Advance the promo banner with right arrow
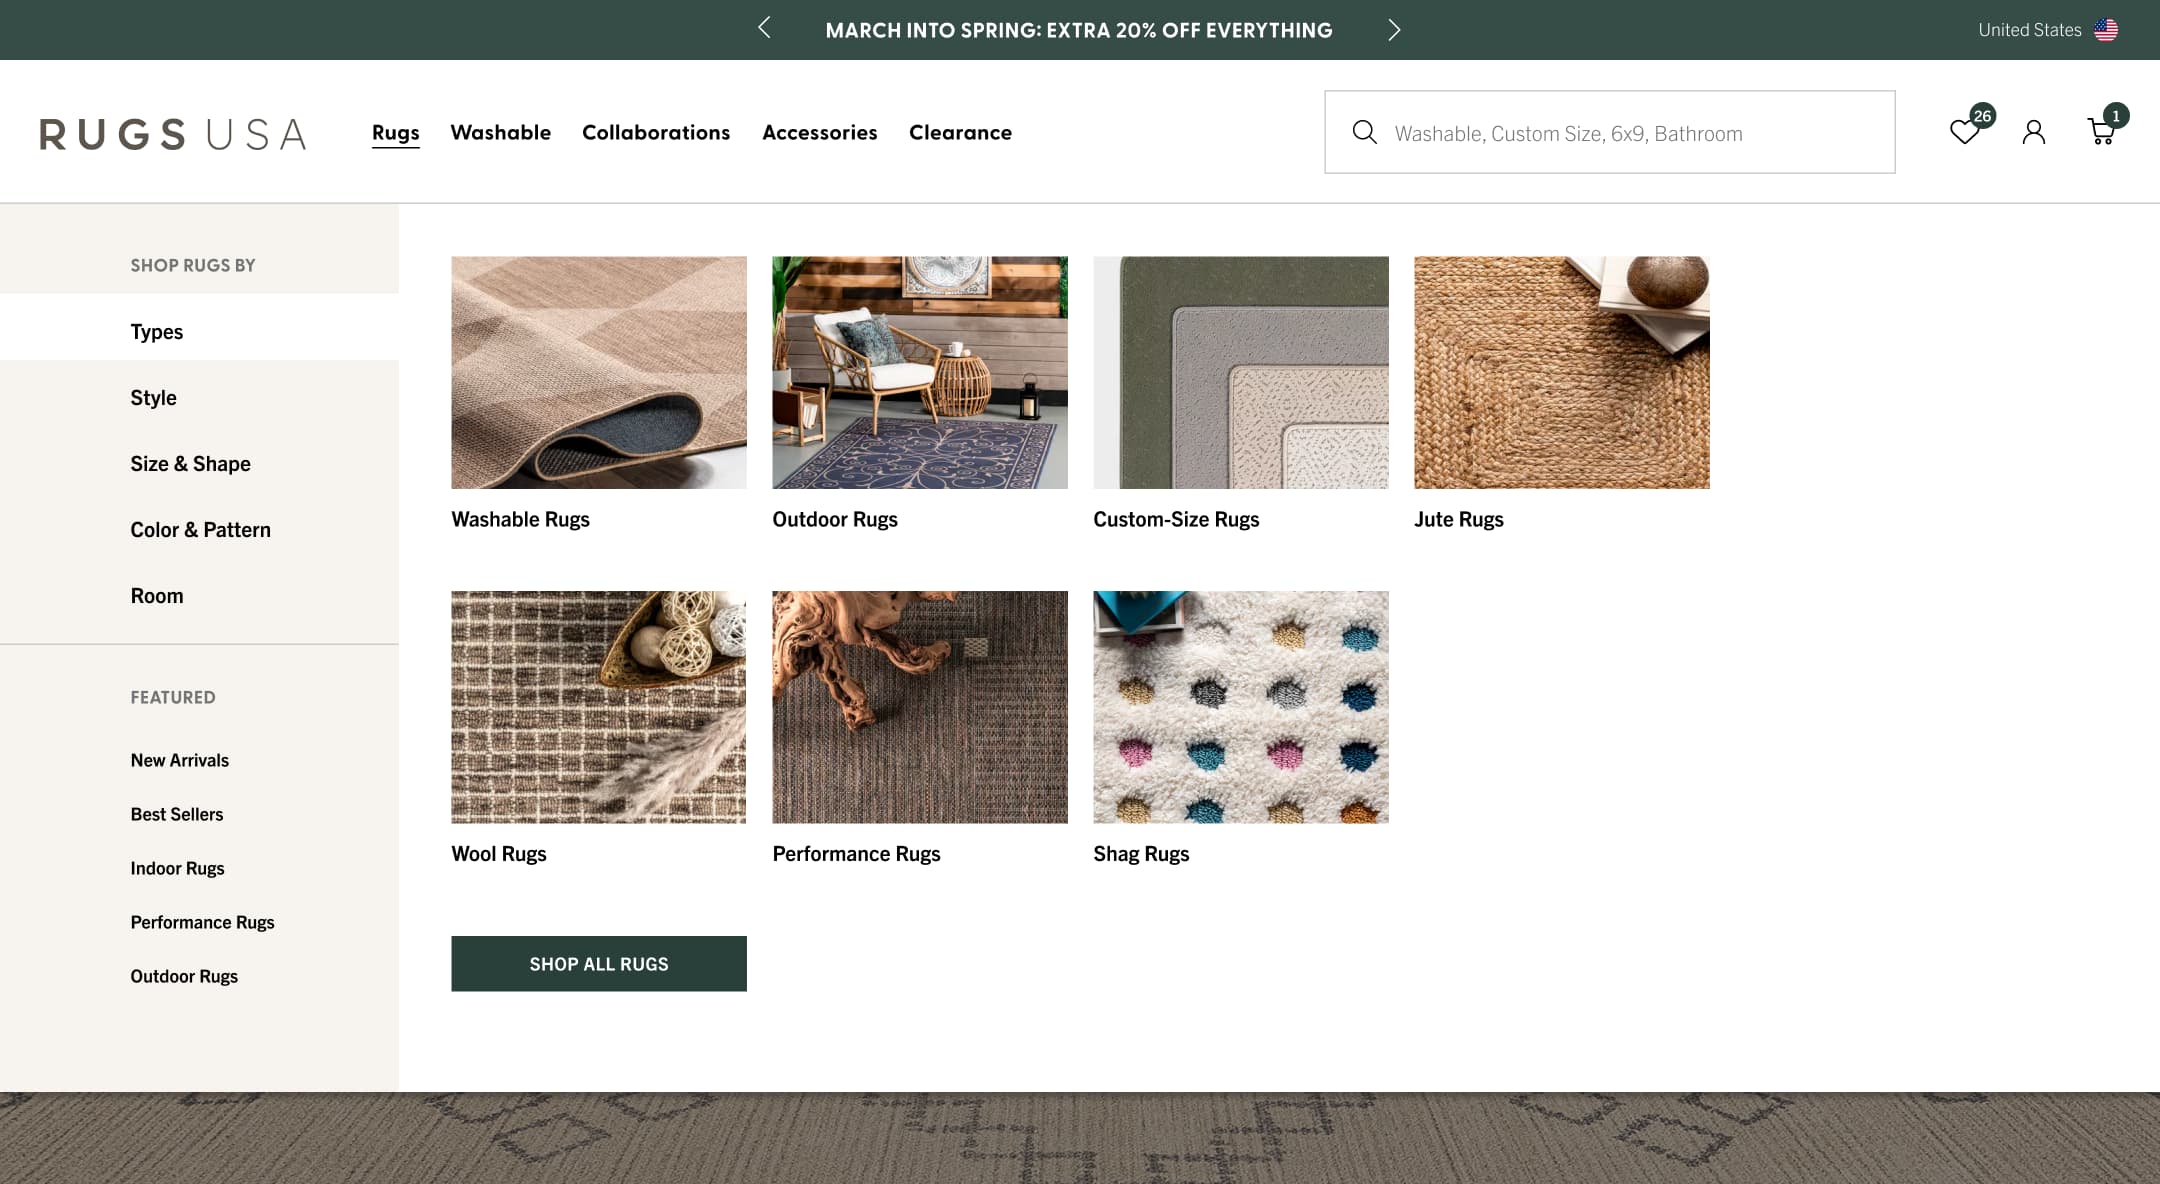Image resolution: width=2160 pixels, height=1184 pixels. click(1394, 29)
